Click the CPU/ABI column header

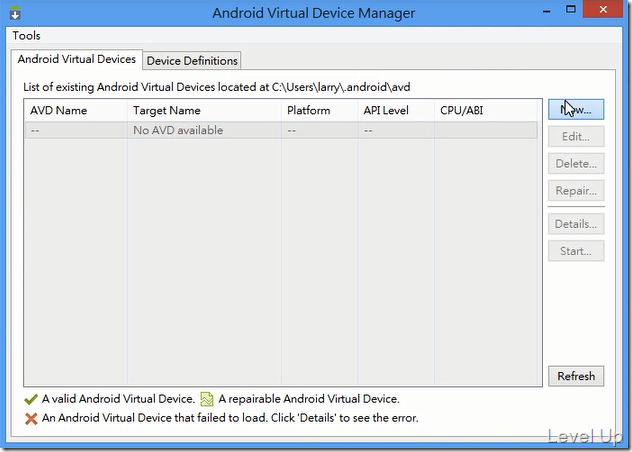pyautogui.click(x=486, y=110)
